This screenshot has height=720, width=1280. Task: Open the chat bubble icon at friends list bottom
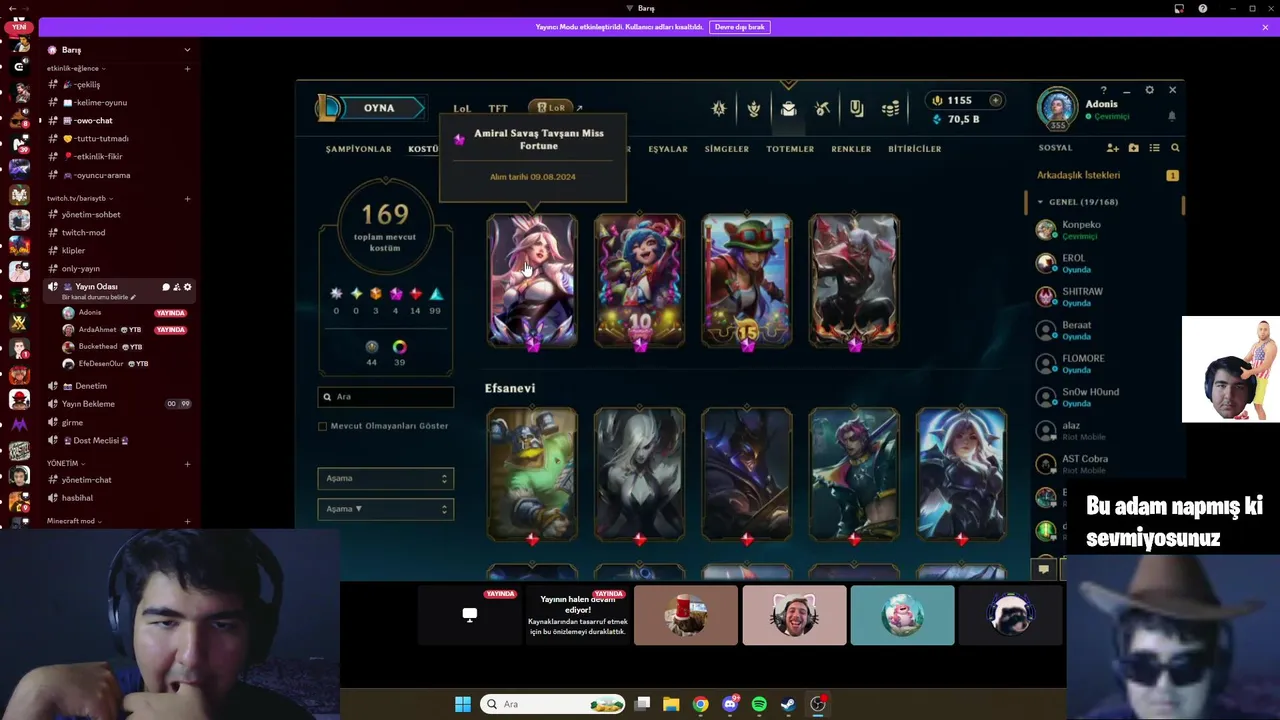pyautogui.click(x=1043, y=569)
